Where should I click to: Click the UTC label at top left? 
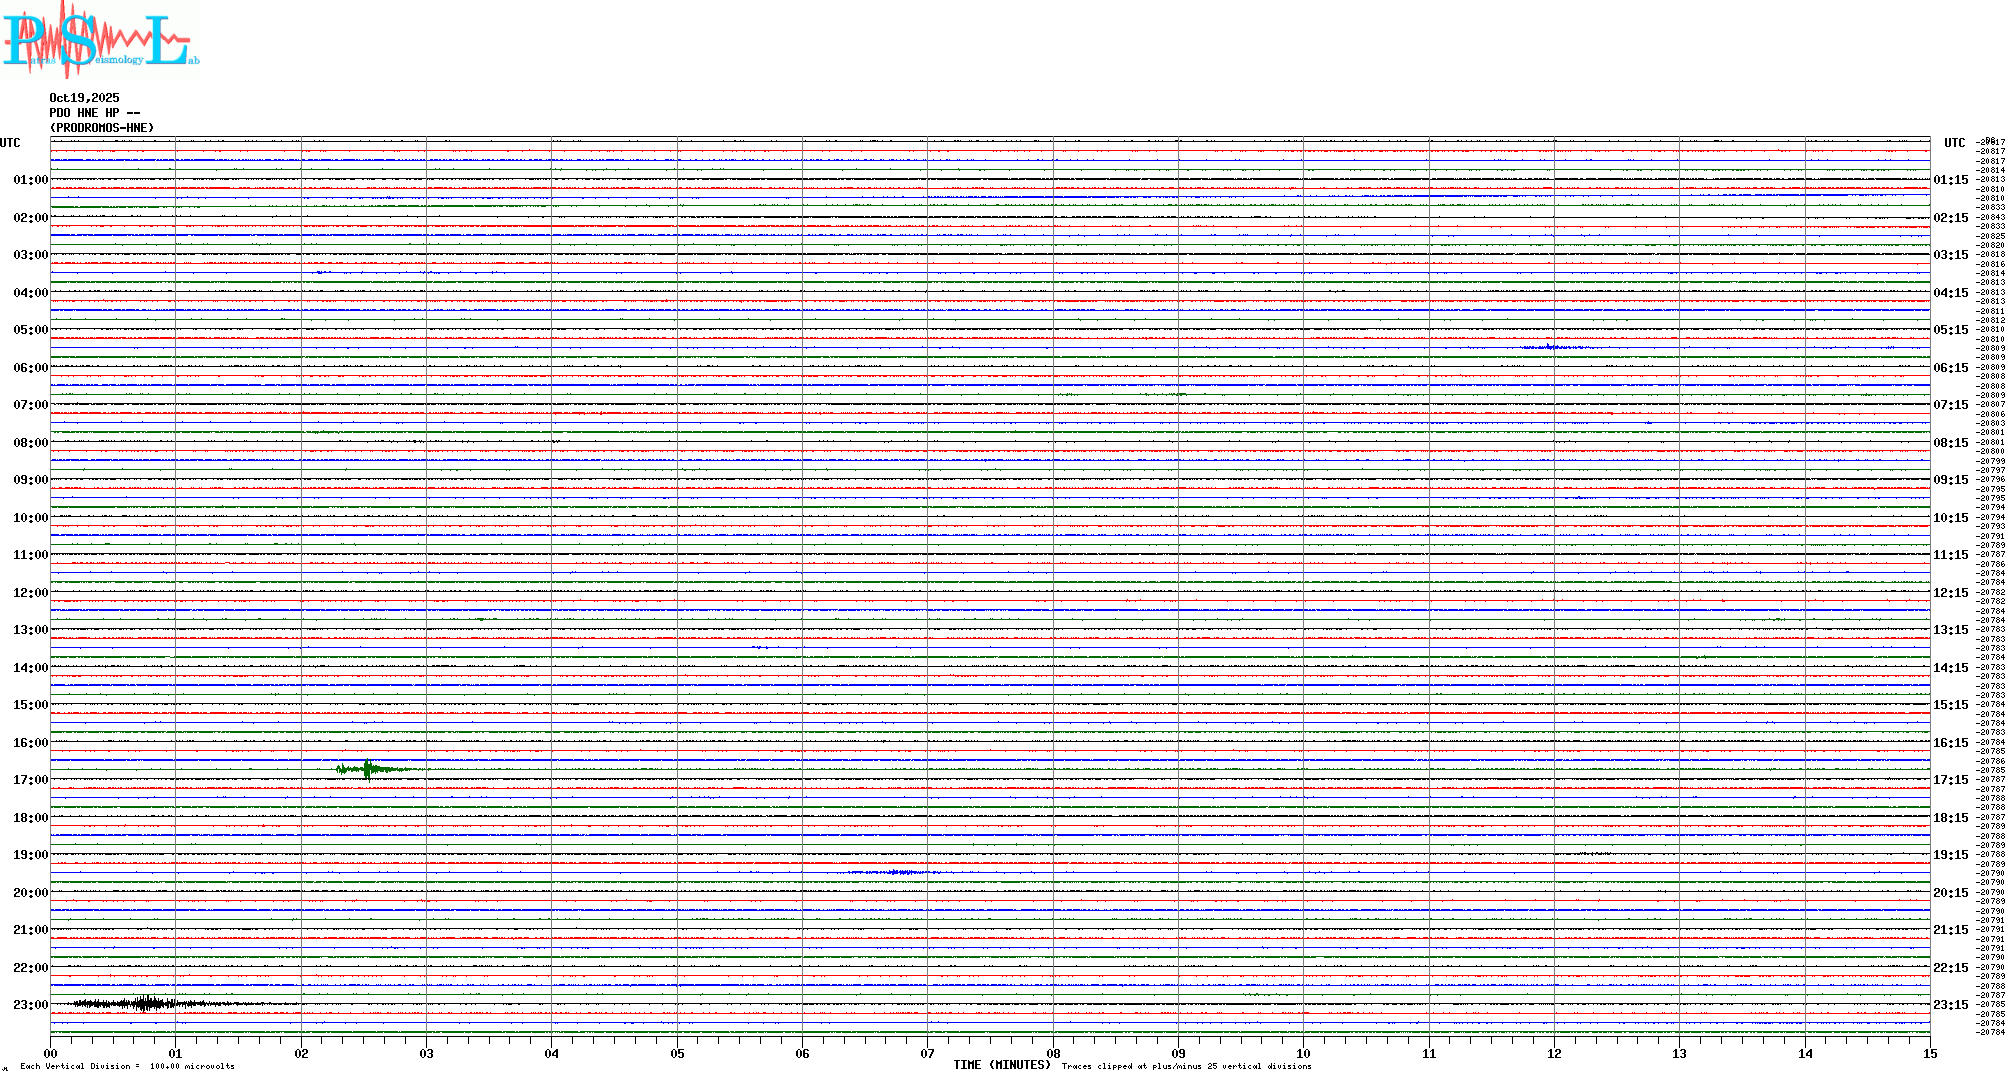coord(10,143)
